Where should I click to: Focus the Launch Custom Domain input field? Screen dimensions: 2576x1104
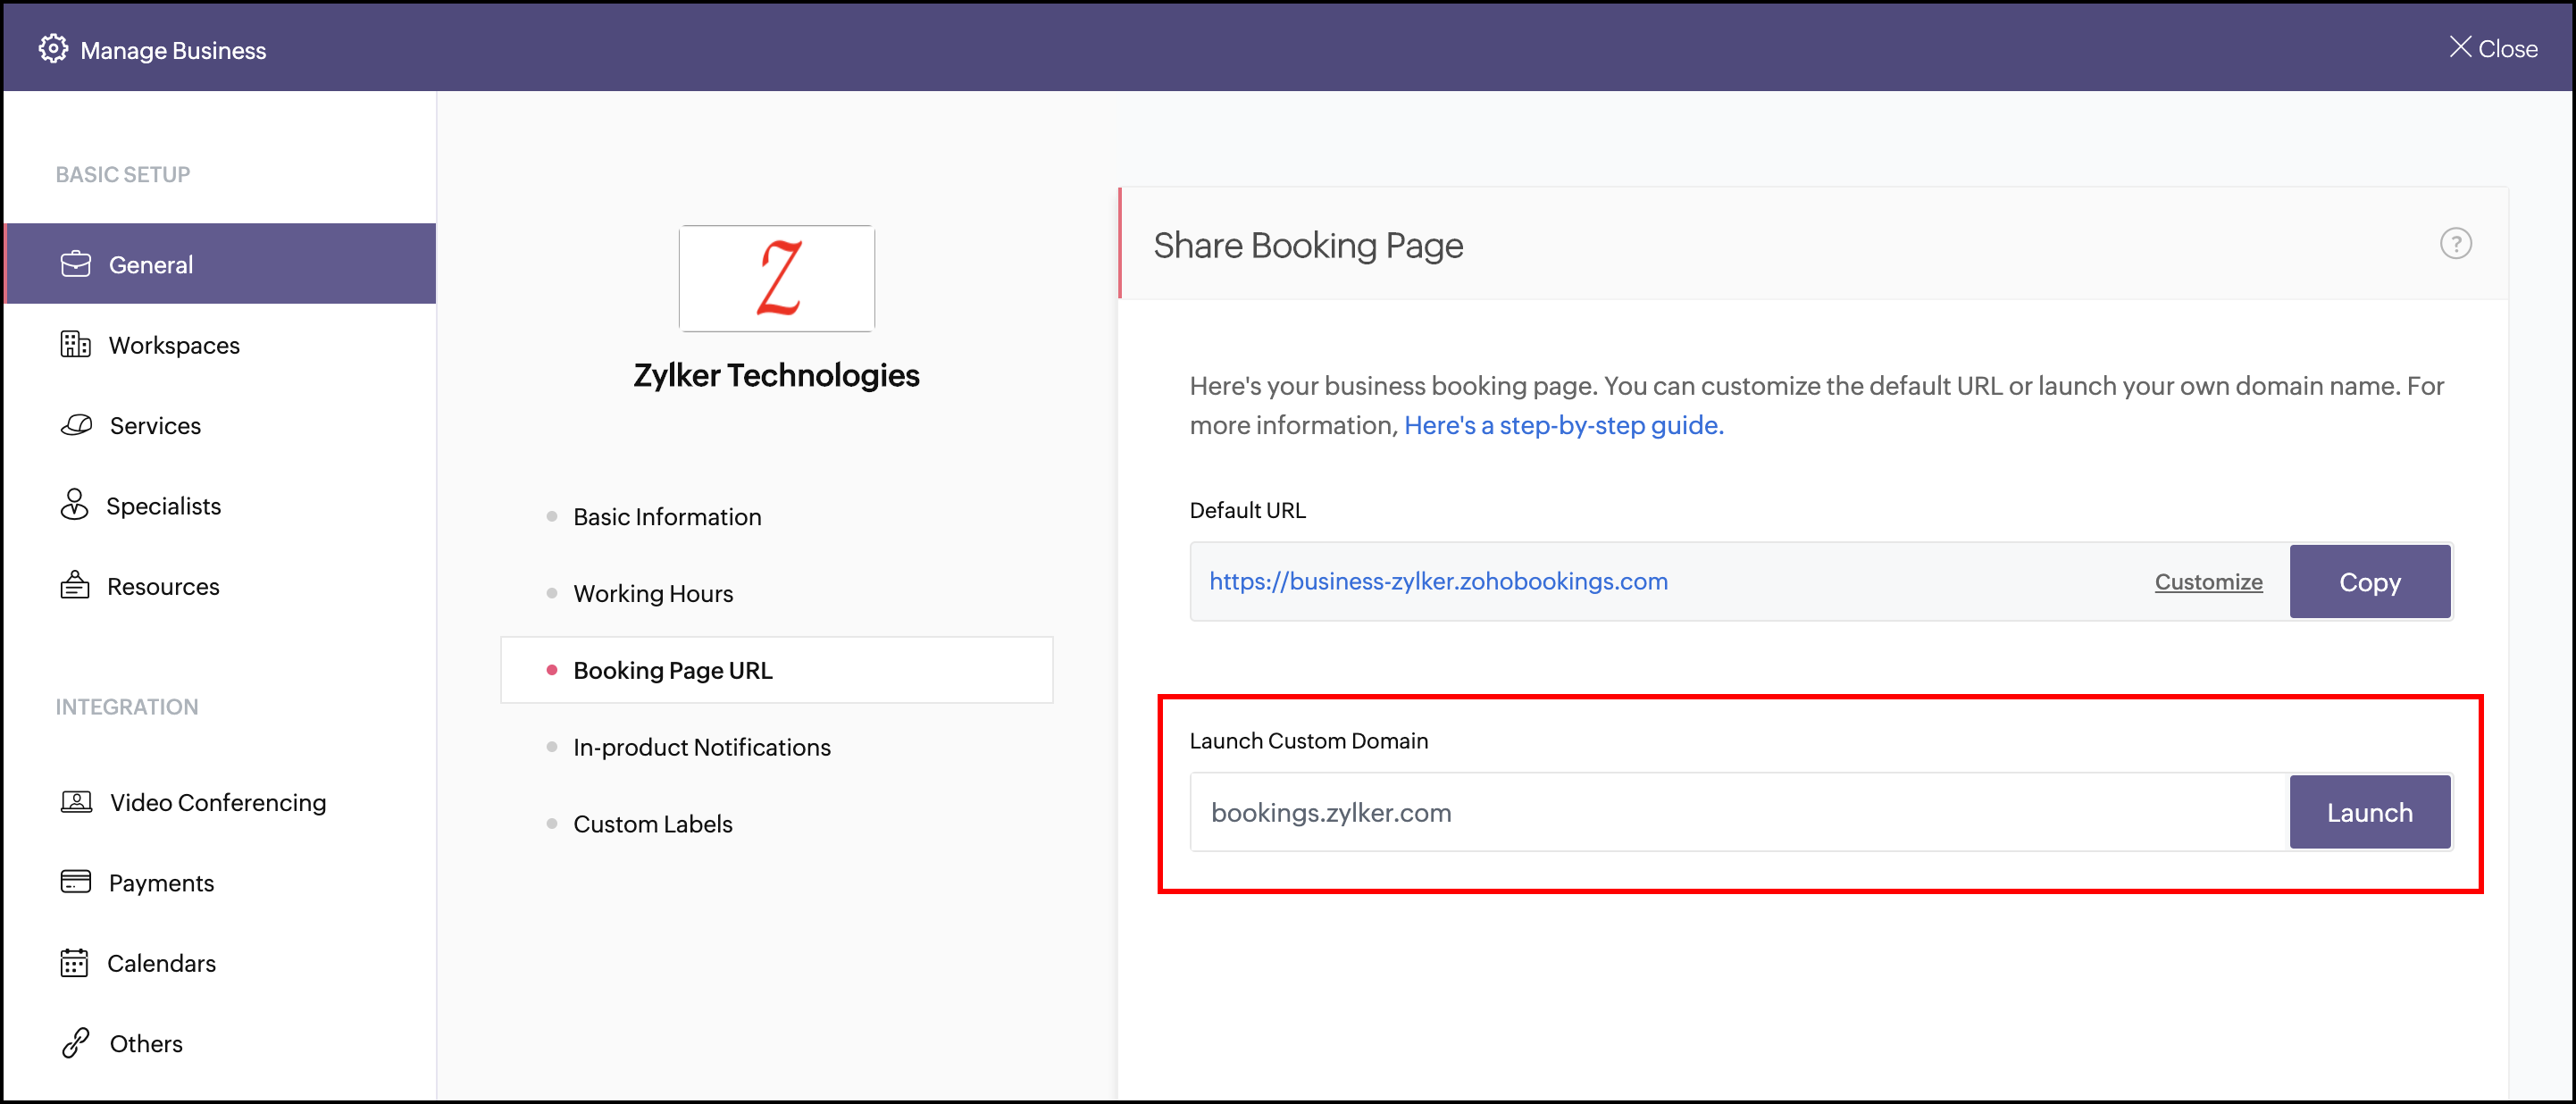[x=1738, y=813]
